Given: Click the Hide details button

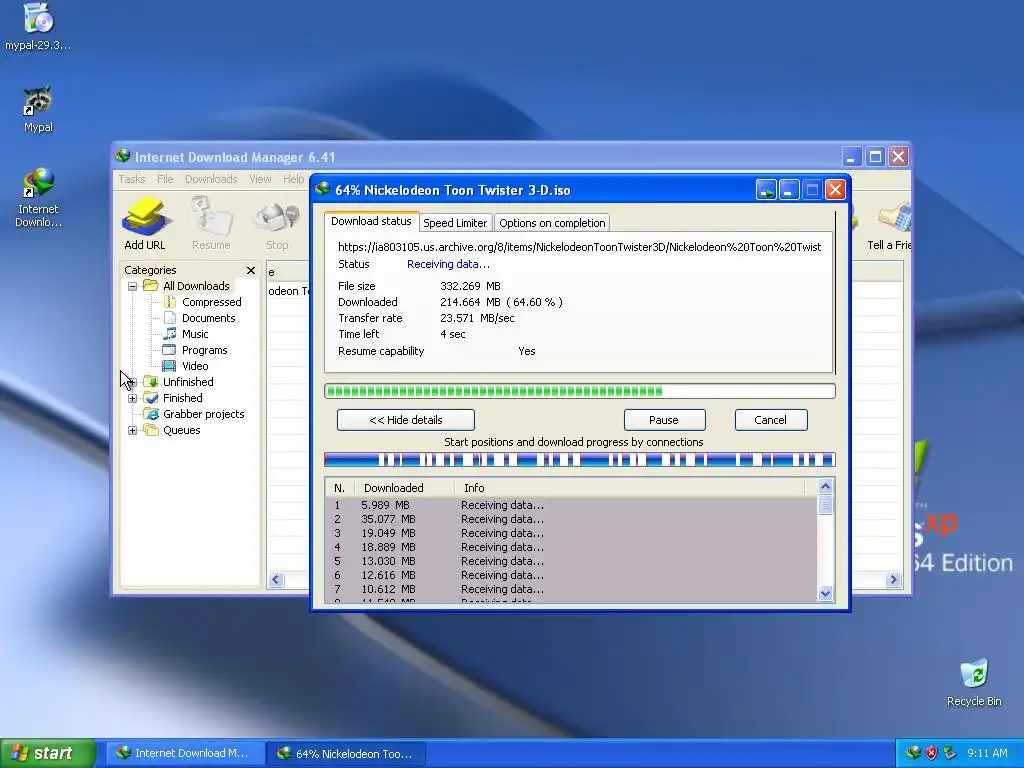Looking at the screenshot, I should click(406, 420).
